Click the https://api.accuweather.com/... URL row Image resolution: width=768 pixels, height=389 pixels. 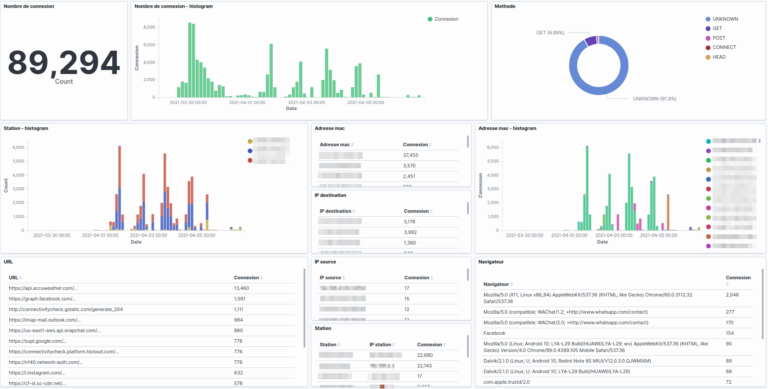pos(151,289)
